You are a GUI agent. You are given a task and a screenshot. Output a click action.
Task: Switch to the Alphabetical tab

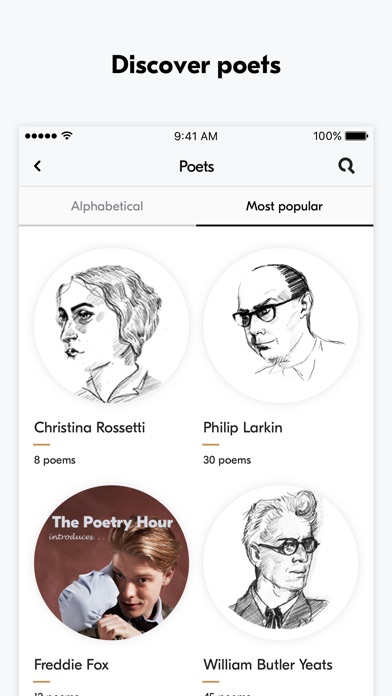[x=107, y=206]
